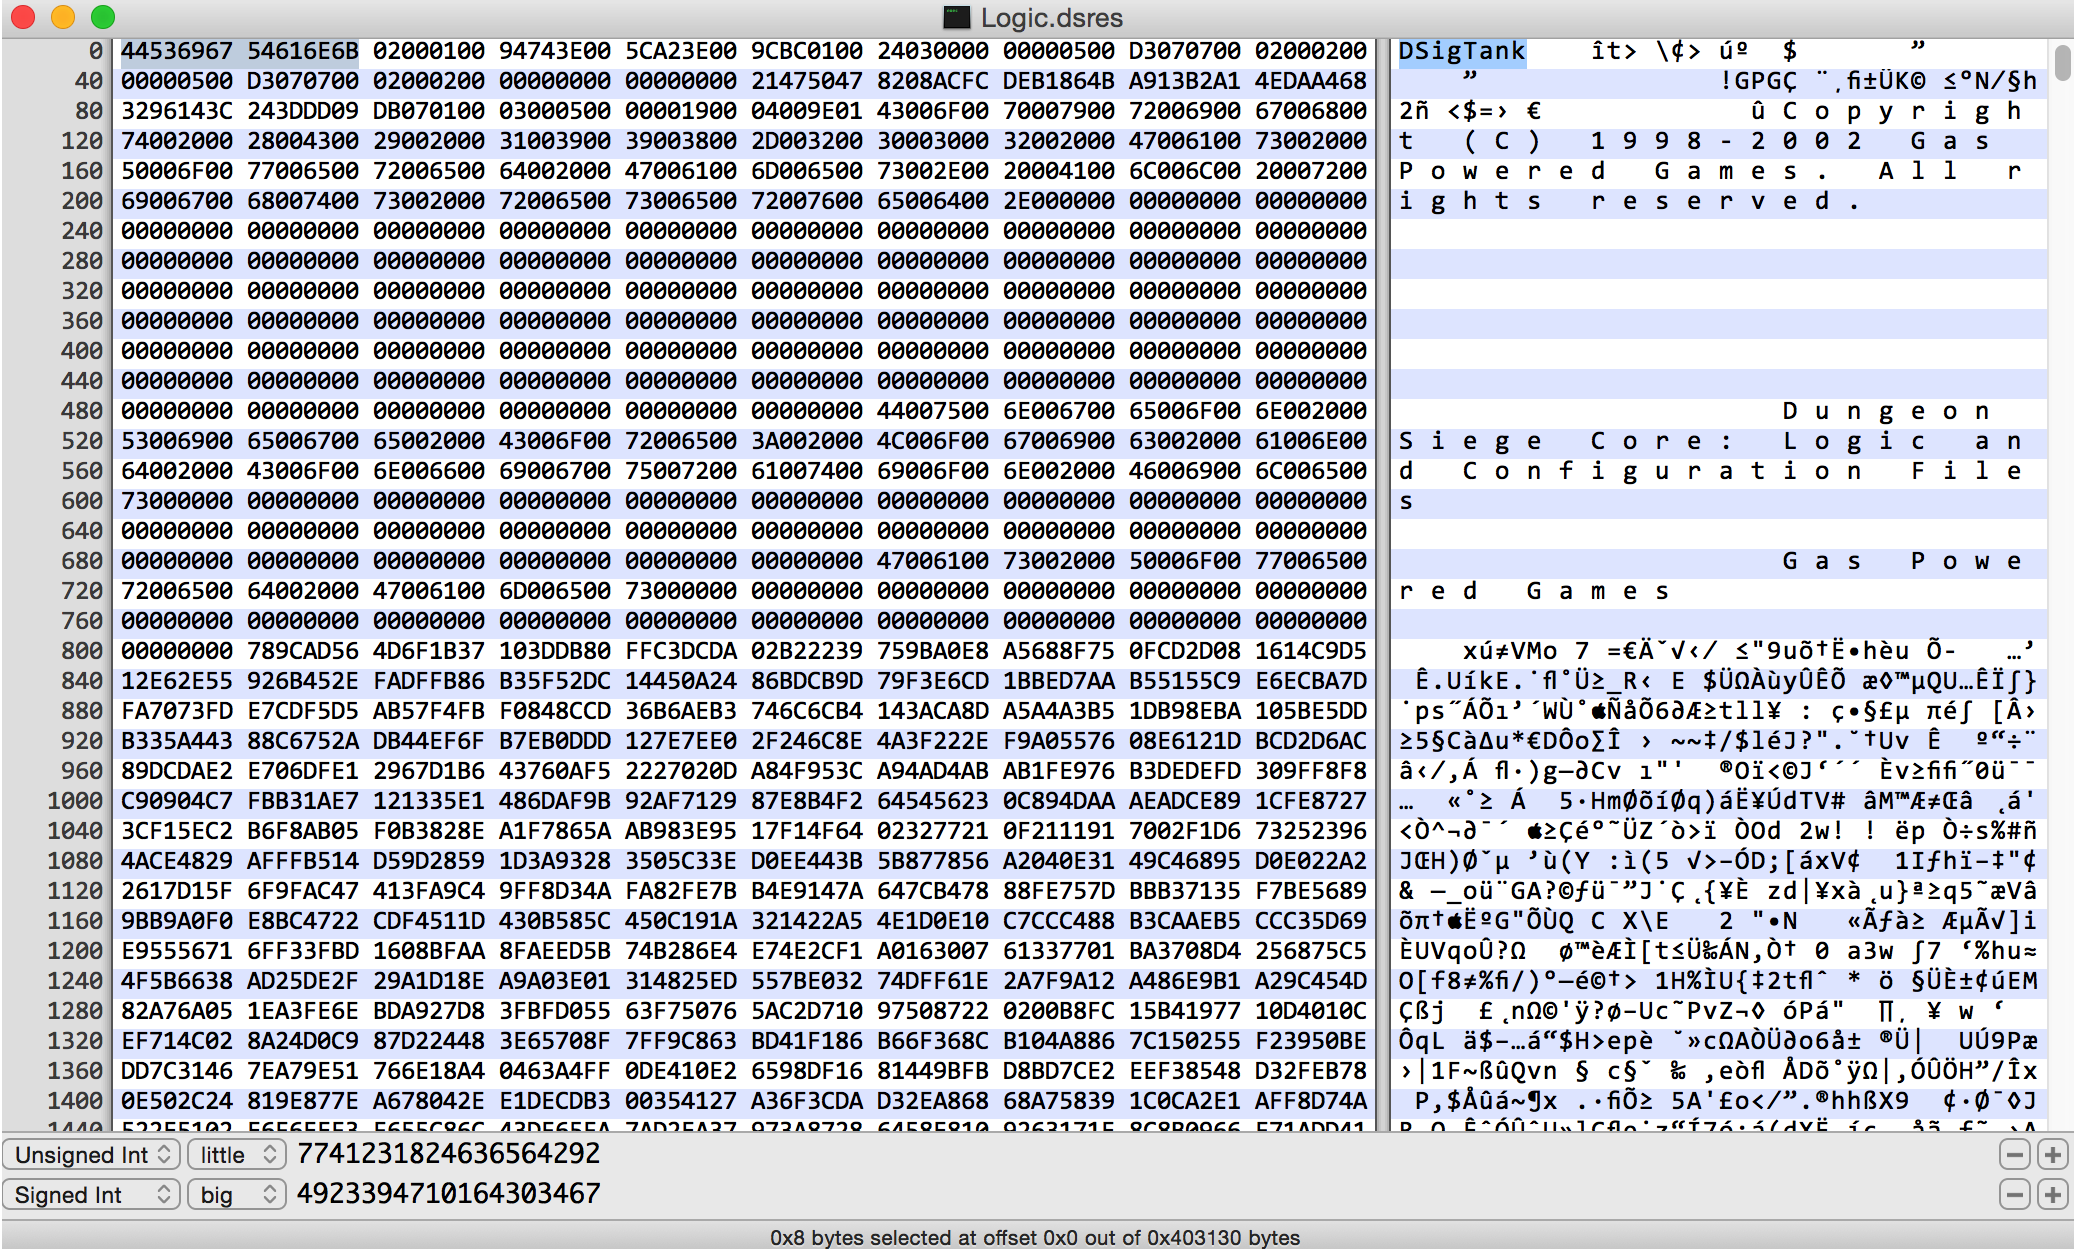Click the value field showing 7741231824636564292
The image size is (2075, 1250).
(x=448, y=1154)
